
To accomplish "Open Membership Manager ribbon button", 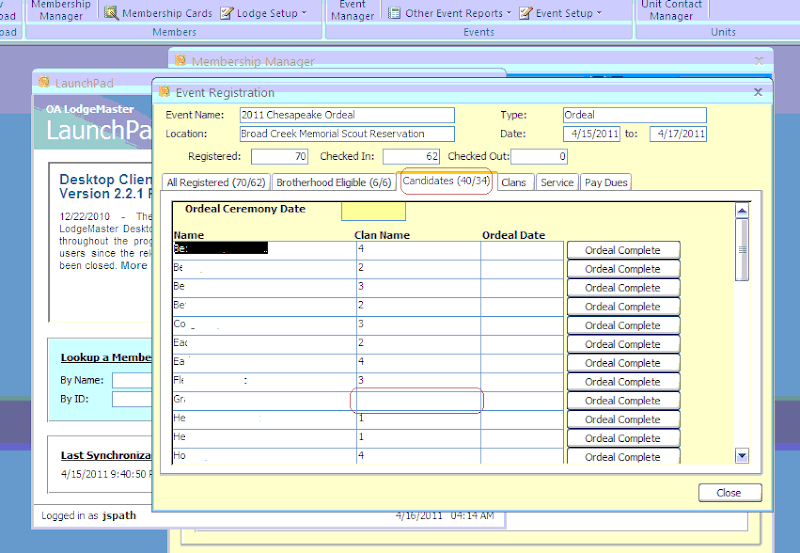I will click(61, 11).
